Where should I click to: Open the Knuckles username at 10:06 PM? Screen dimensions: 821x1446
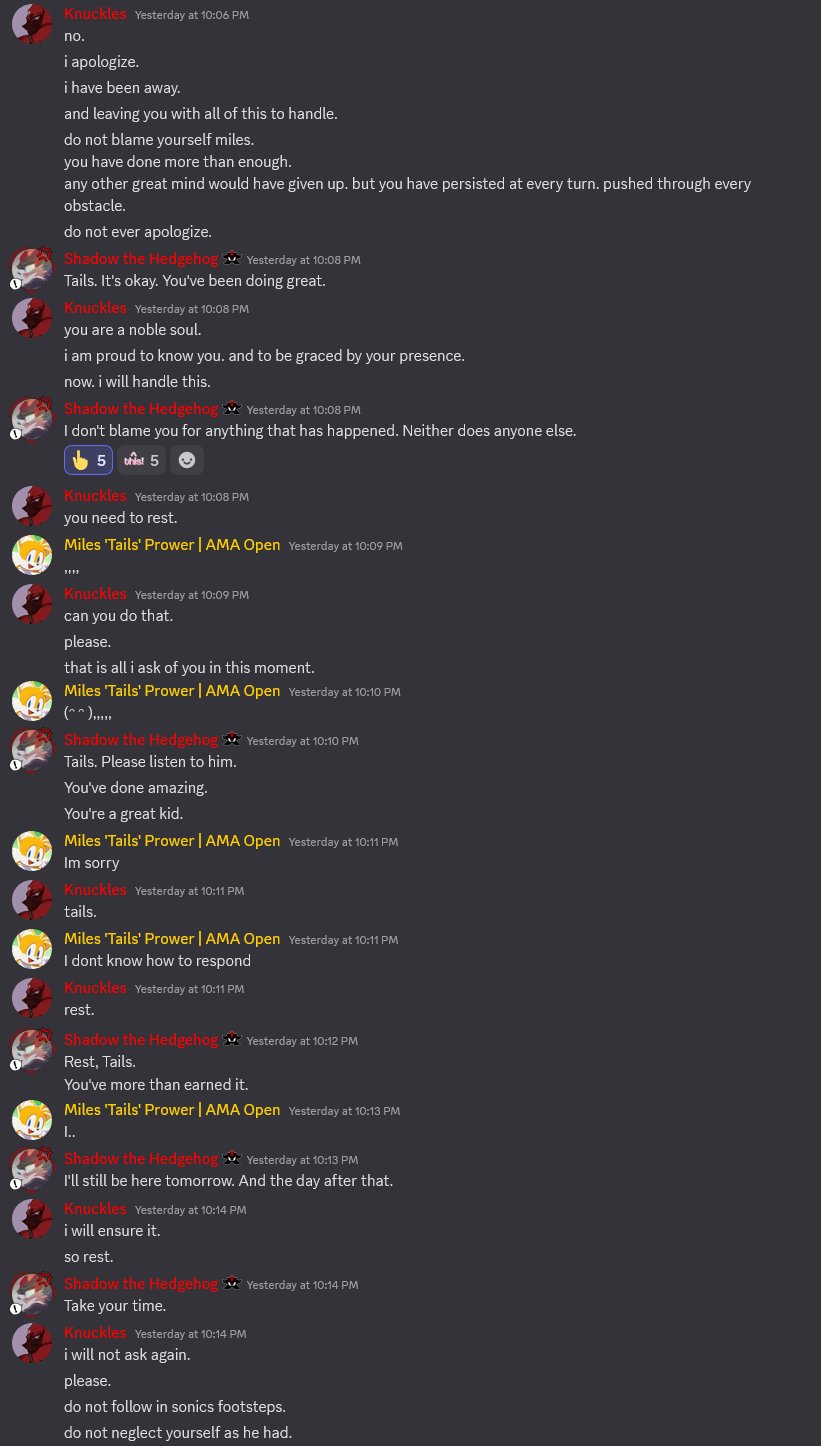pyautogui.click(x=95, y=14)
